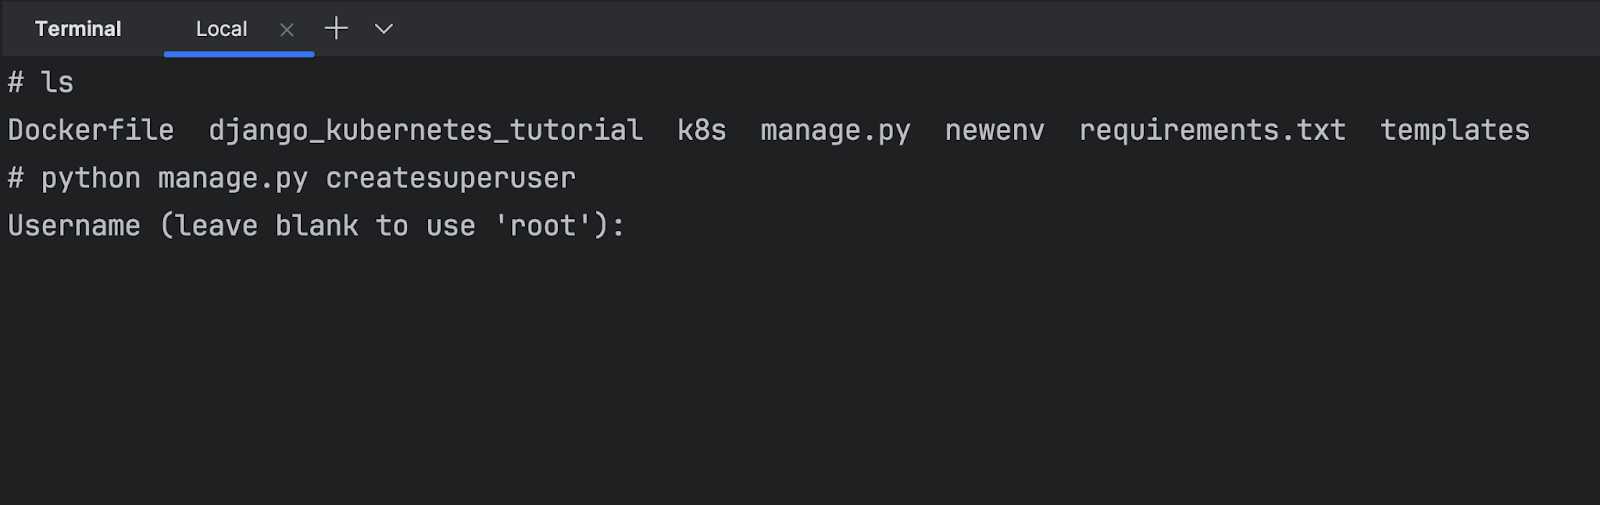Click the 'root' default username text
Viewport: 1600px width, 505px height.
pos(543,226)
